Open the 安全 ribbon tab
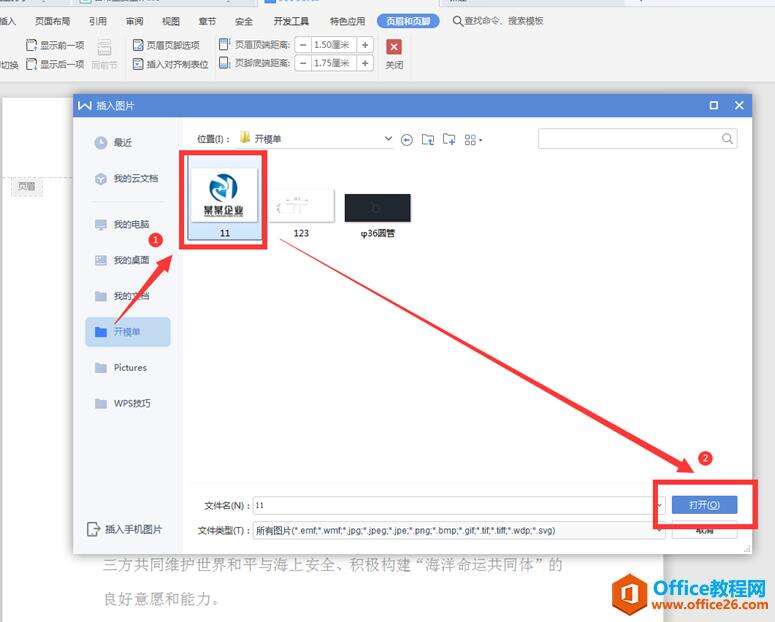Screen dimensions: 775x622 244,21
